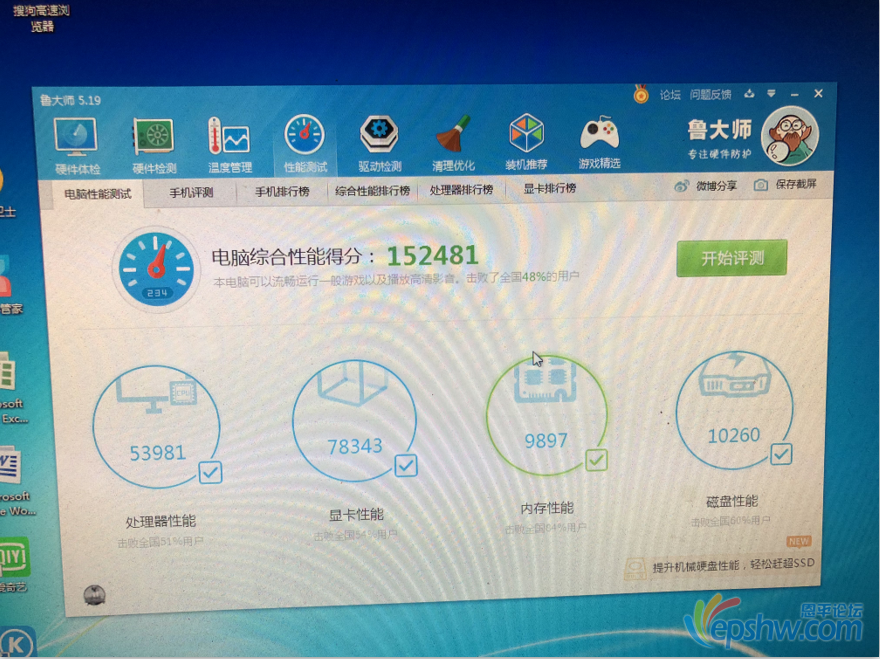
Task: Minimize the 鲁大师 window
Action: (x=795, y=94)
